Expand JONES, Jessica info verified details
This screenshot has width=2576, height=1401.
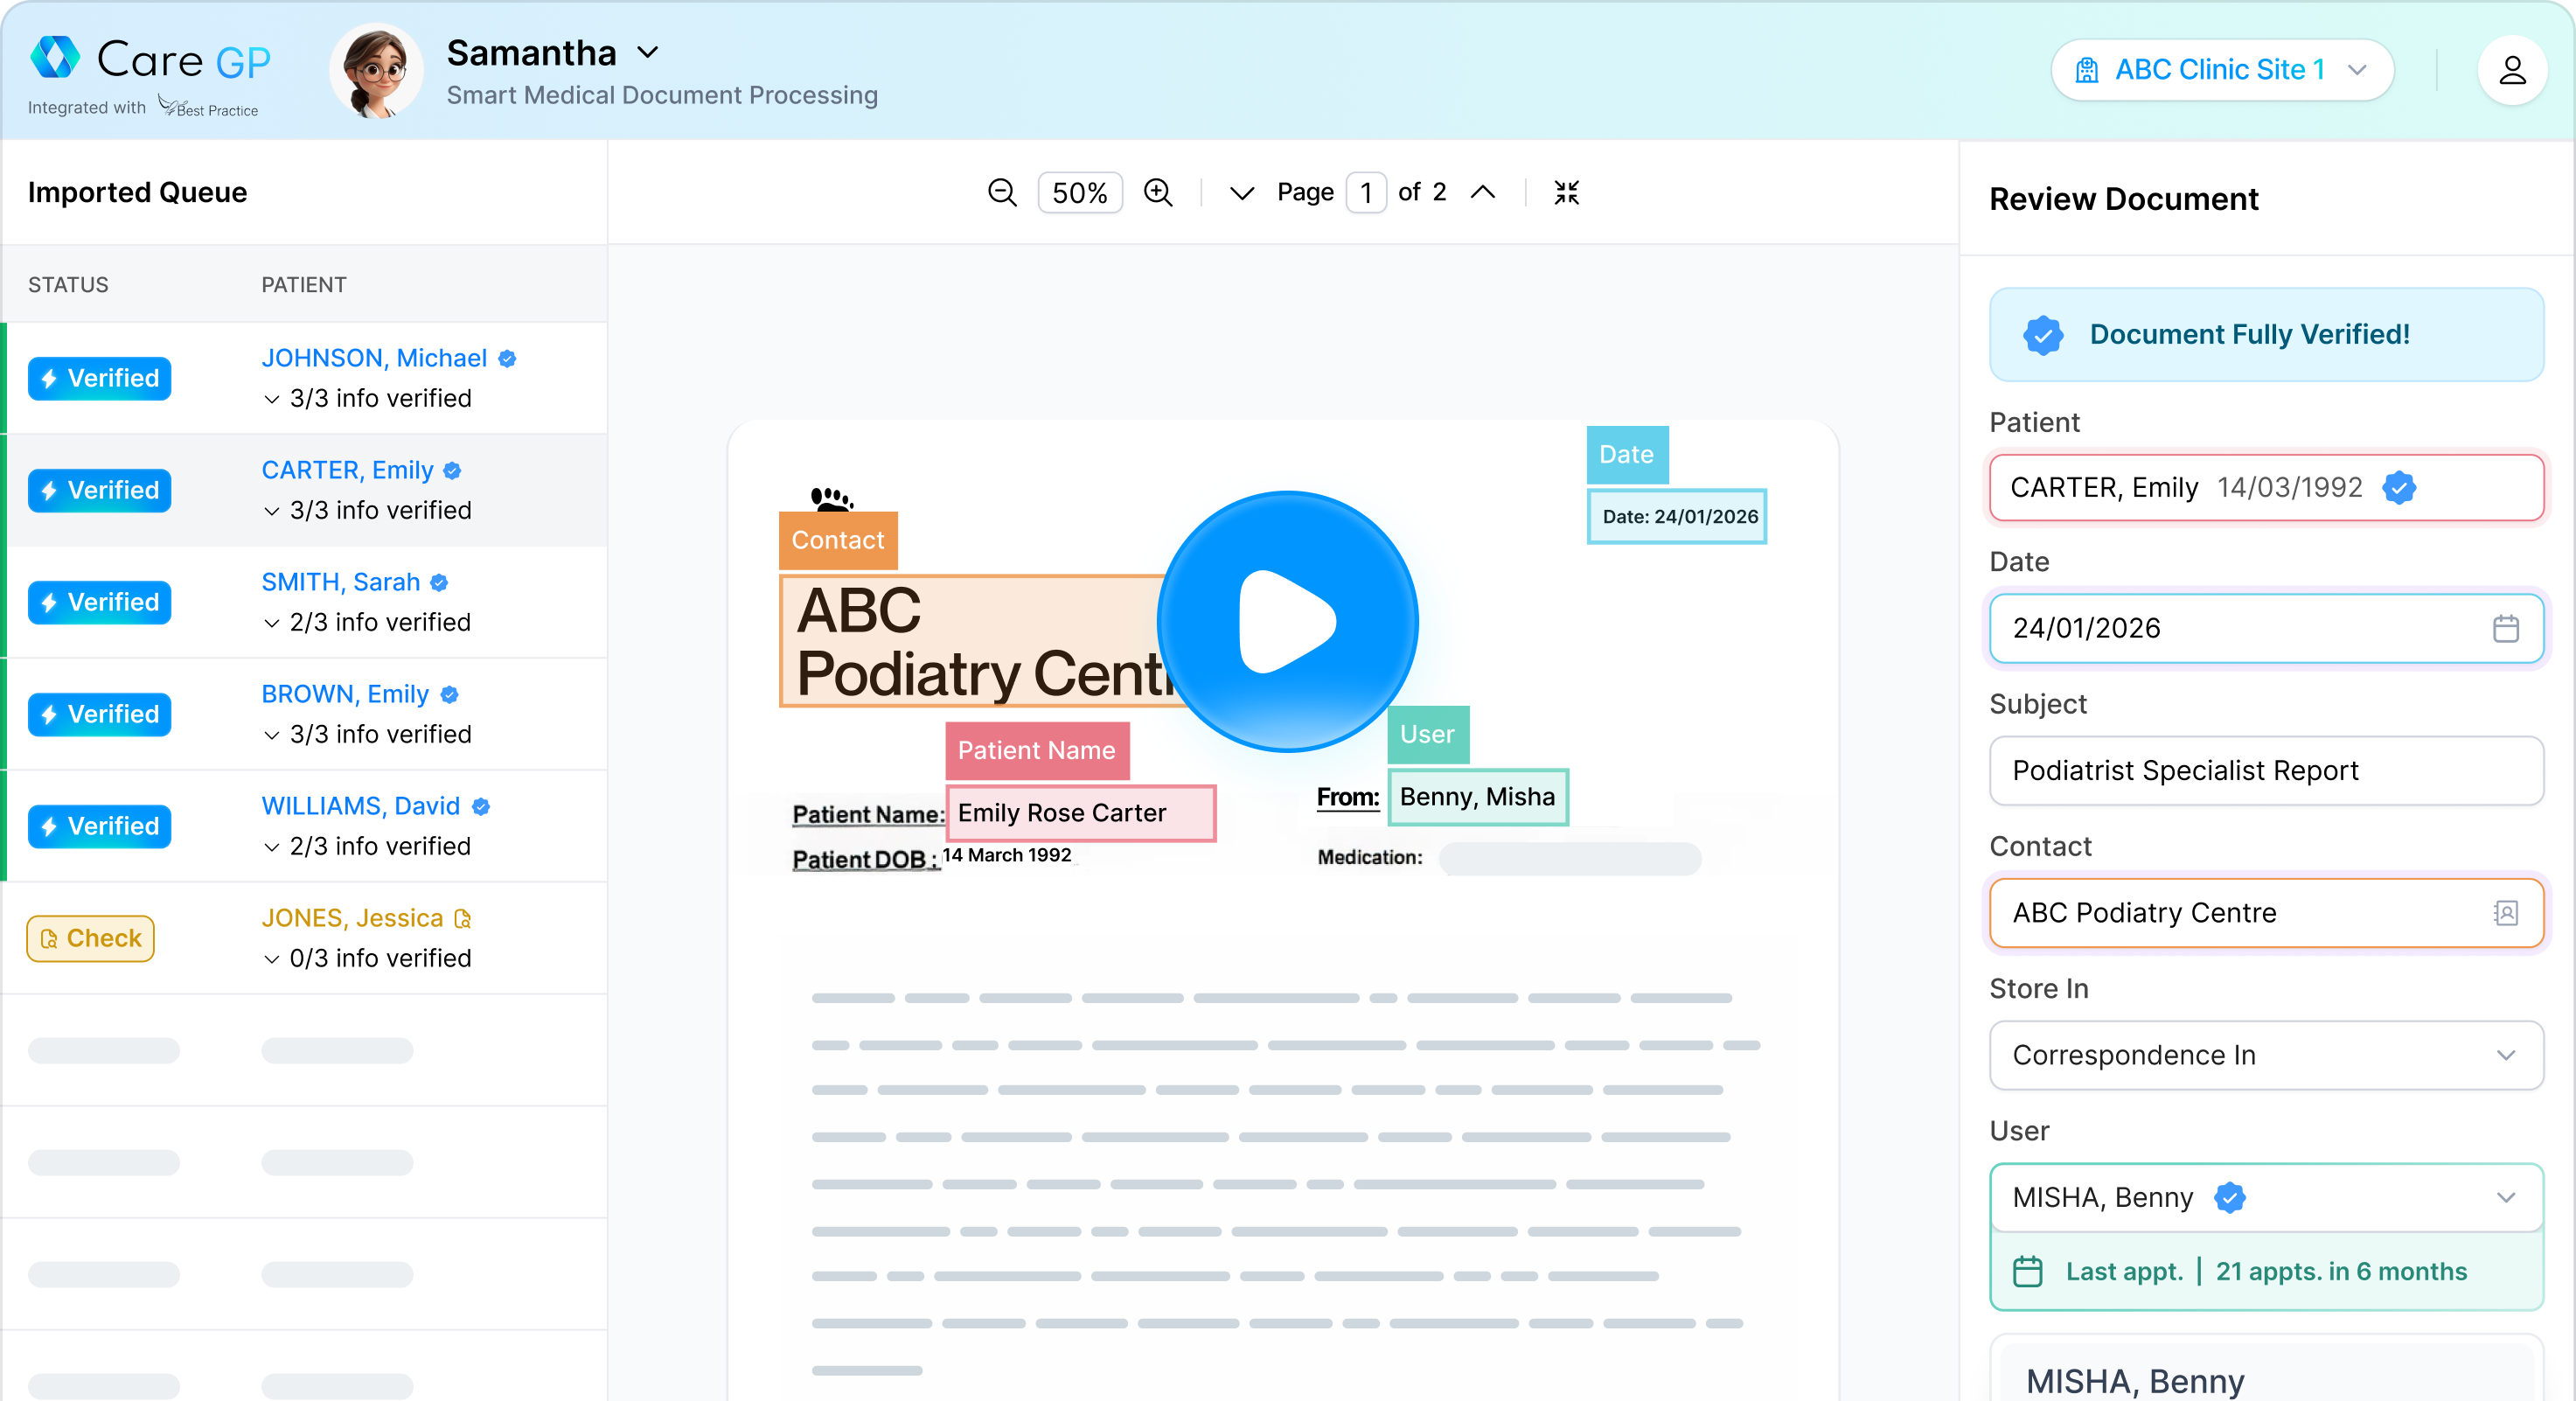tap(272, 959)
